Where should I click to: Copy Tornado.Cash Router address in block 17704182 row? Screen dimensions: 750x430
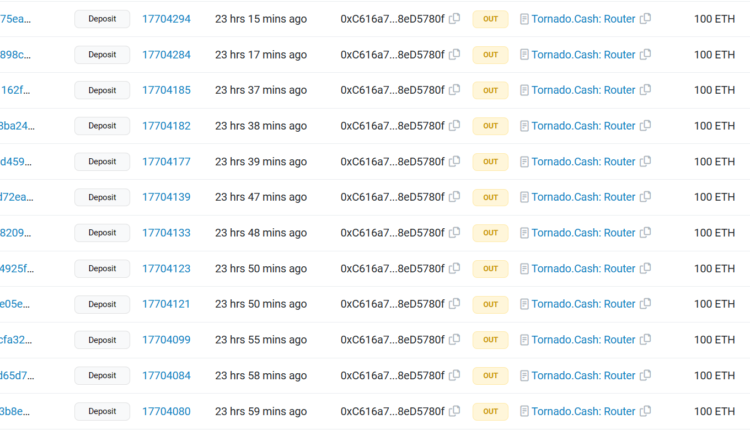pyautogui.click(x=646, y=126)
